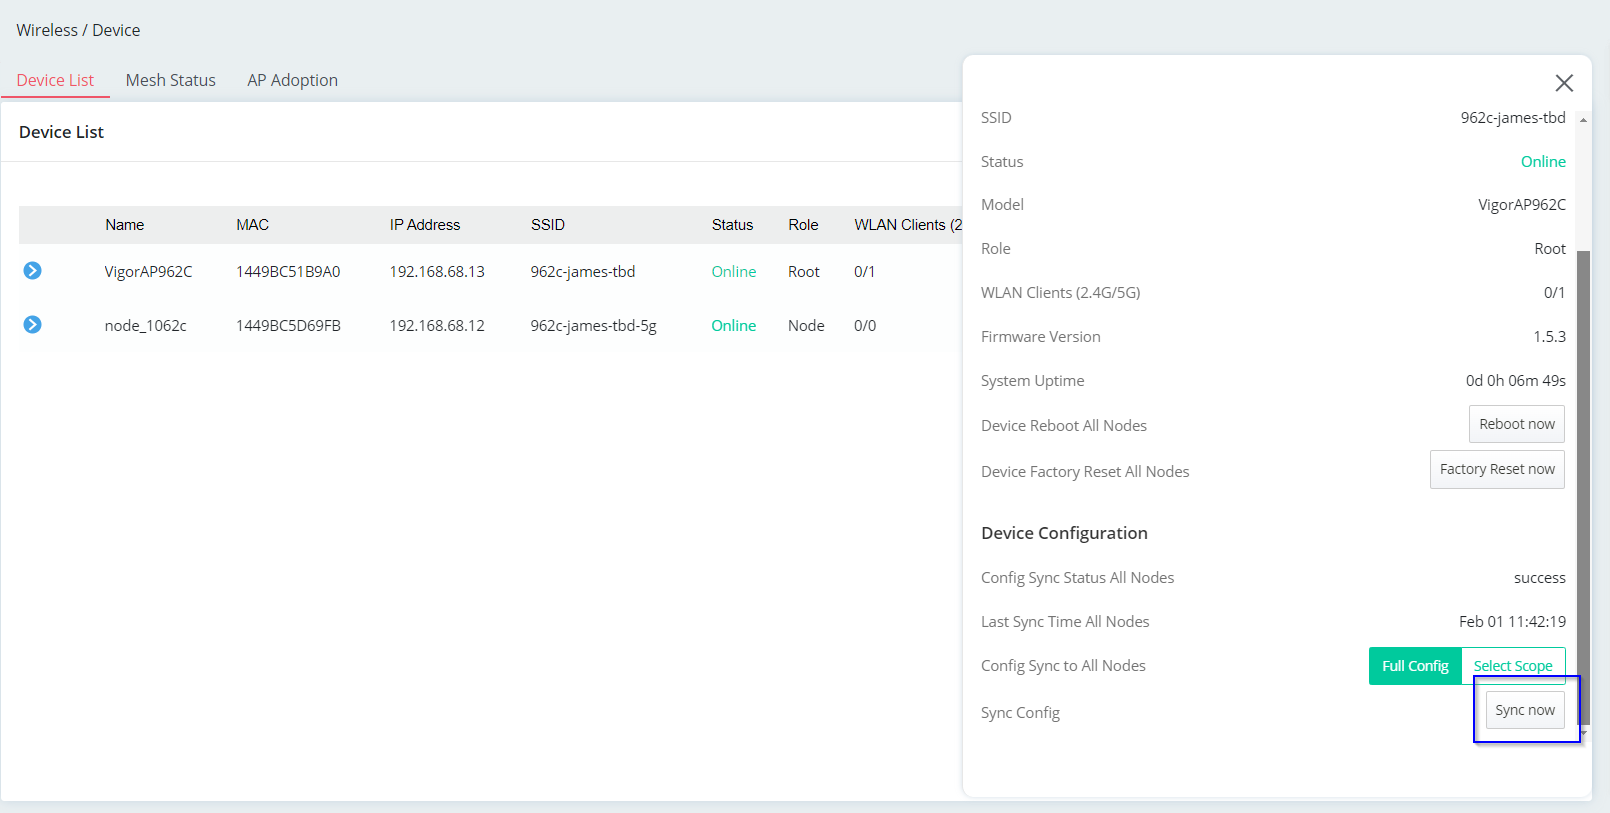This screenshot has width=1610, height=813.
Task: Select the Device List tab
Action: click(x=55, y=80)
